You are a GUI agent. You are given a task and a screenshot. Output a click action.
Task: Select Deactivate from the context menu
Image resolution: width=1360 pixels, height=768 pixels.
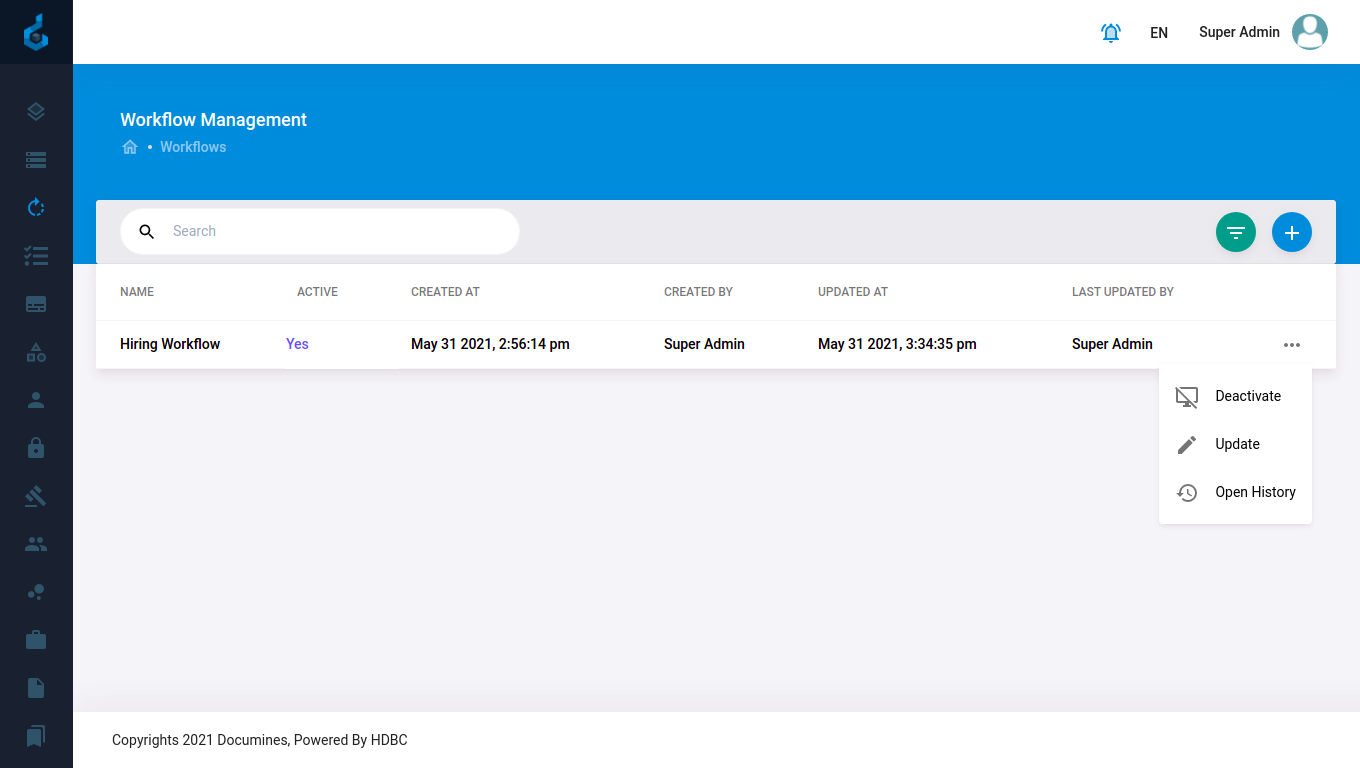[x=1247, y=396]
